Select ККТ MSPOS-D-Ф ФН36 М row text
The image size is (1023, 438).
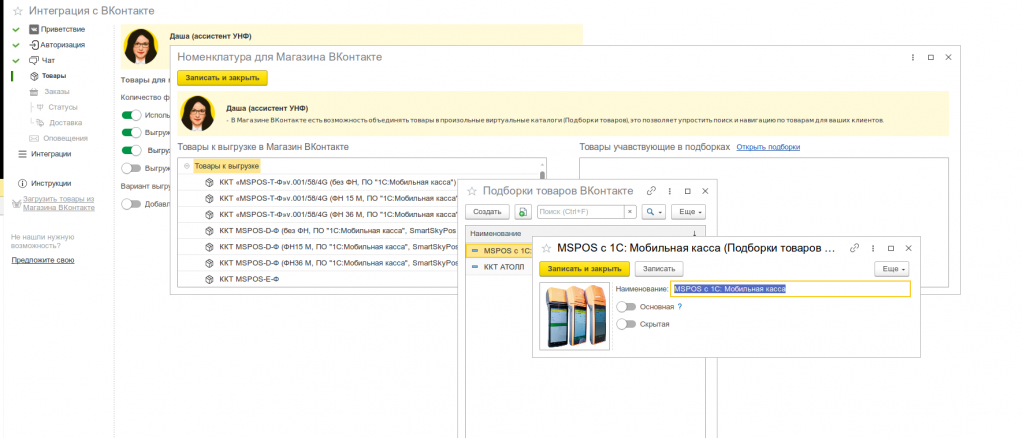point(339,263)
